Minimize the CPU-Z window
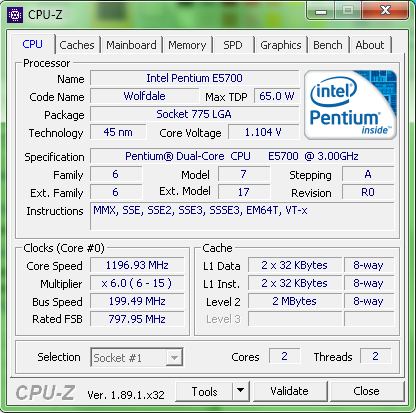The image size is (416, 413). [321, 12]
